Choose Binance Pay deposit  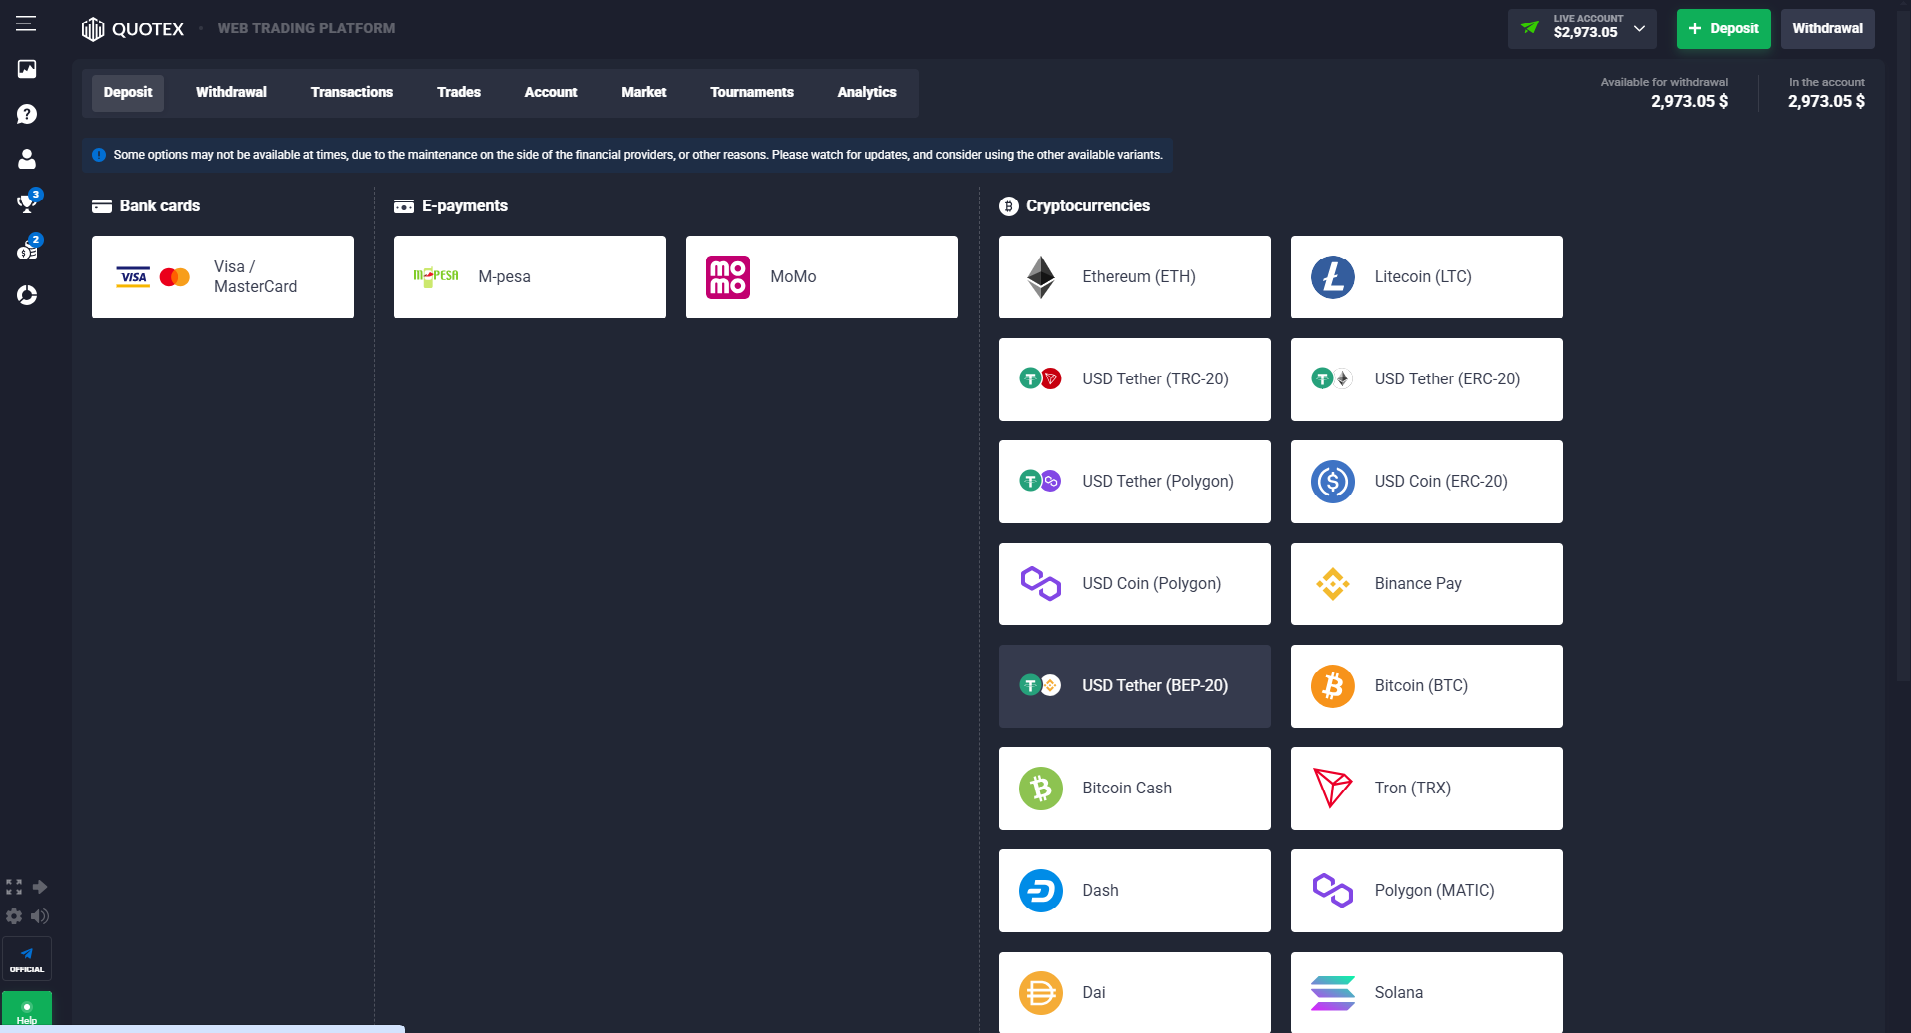[x=1427, y=584]
